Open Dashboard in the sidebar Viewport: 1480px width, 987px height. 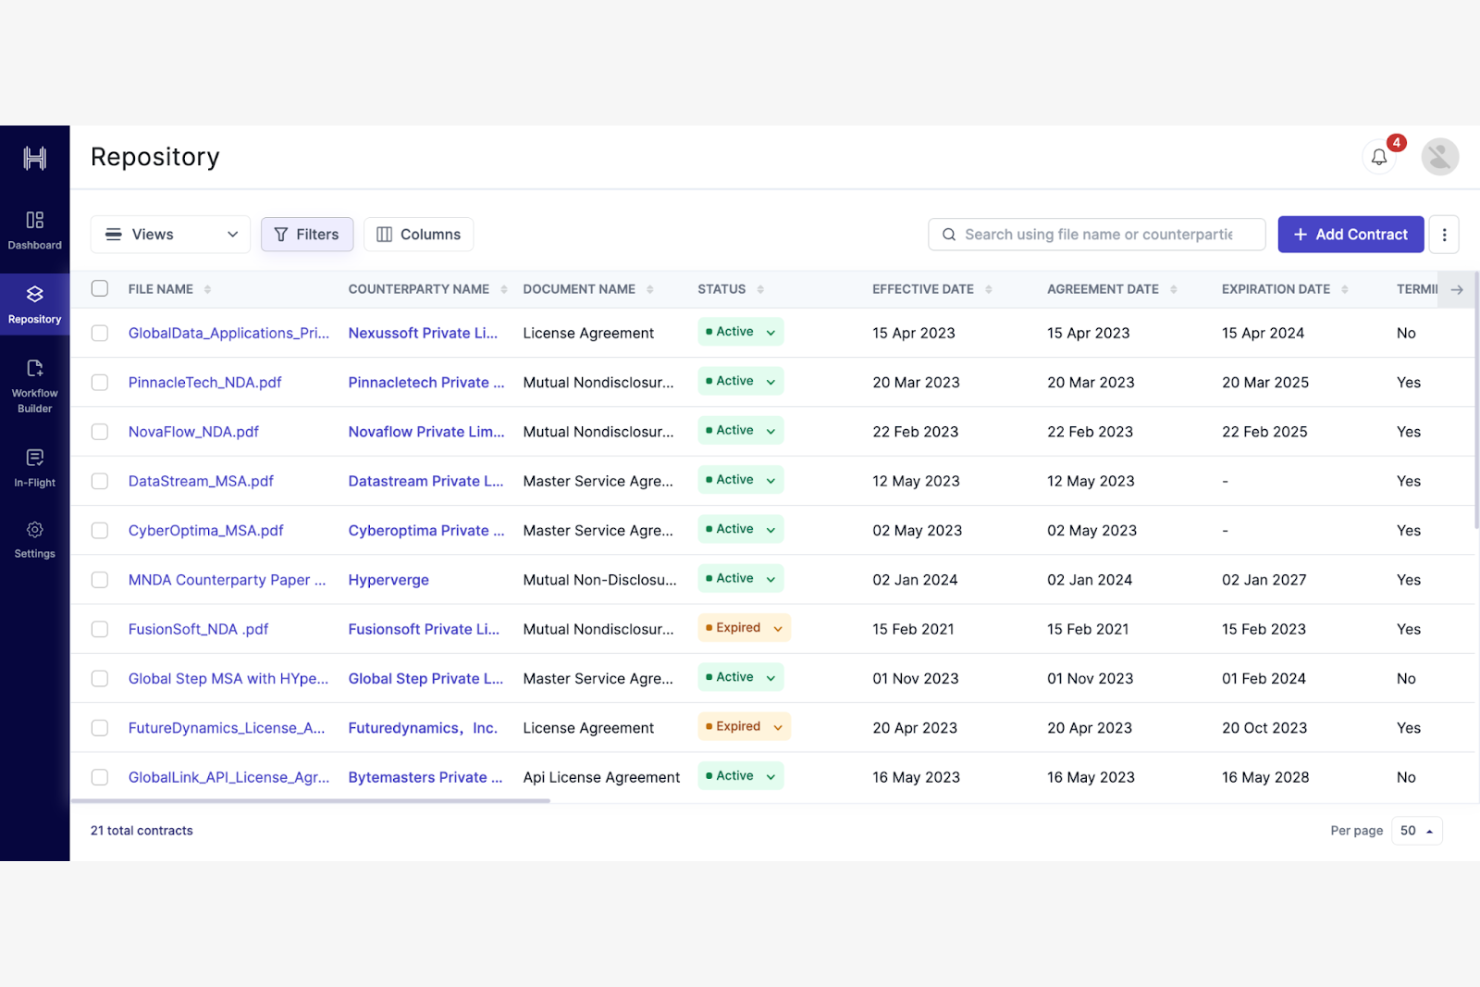tap(35, 230)
